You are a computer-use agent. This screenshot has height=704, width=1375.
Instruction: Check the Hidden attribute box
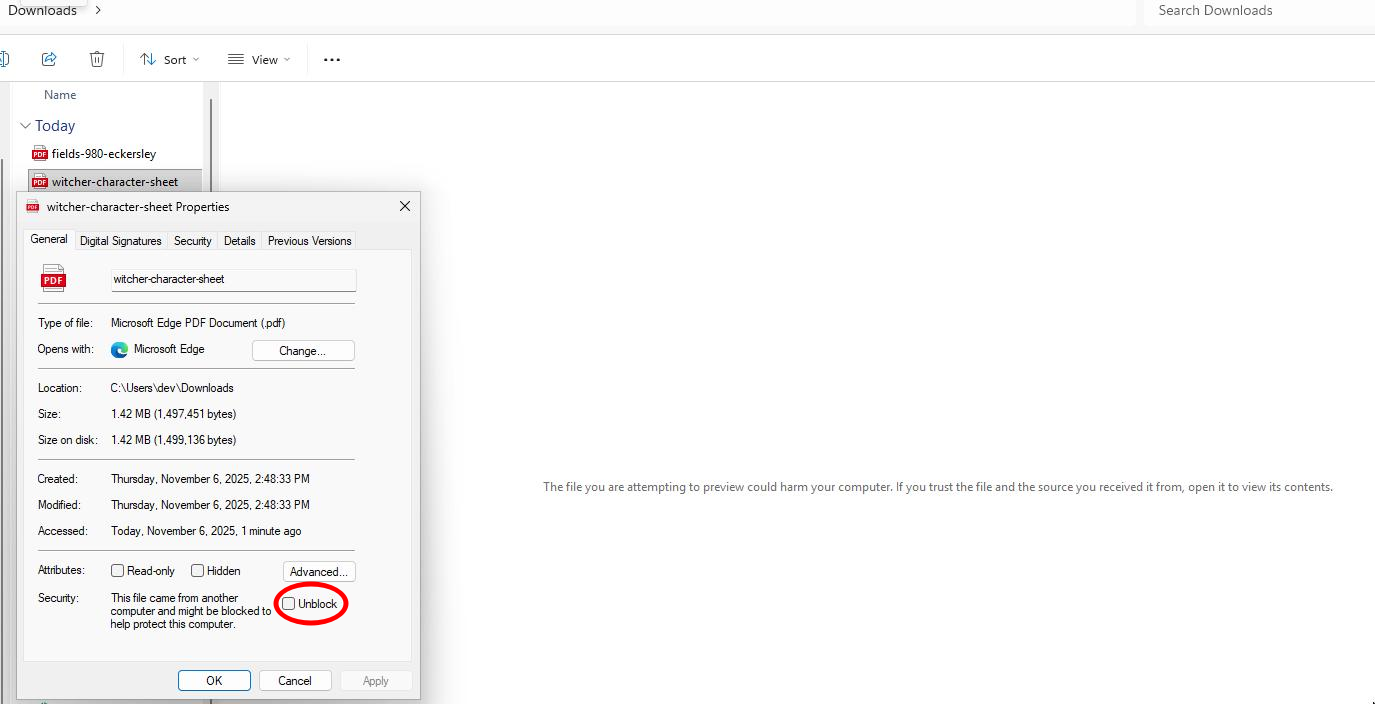point(198,571)
